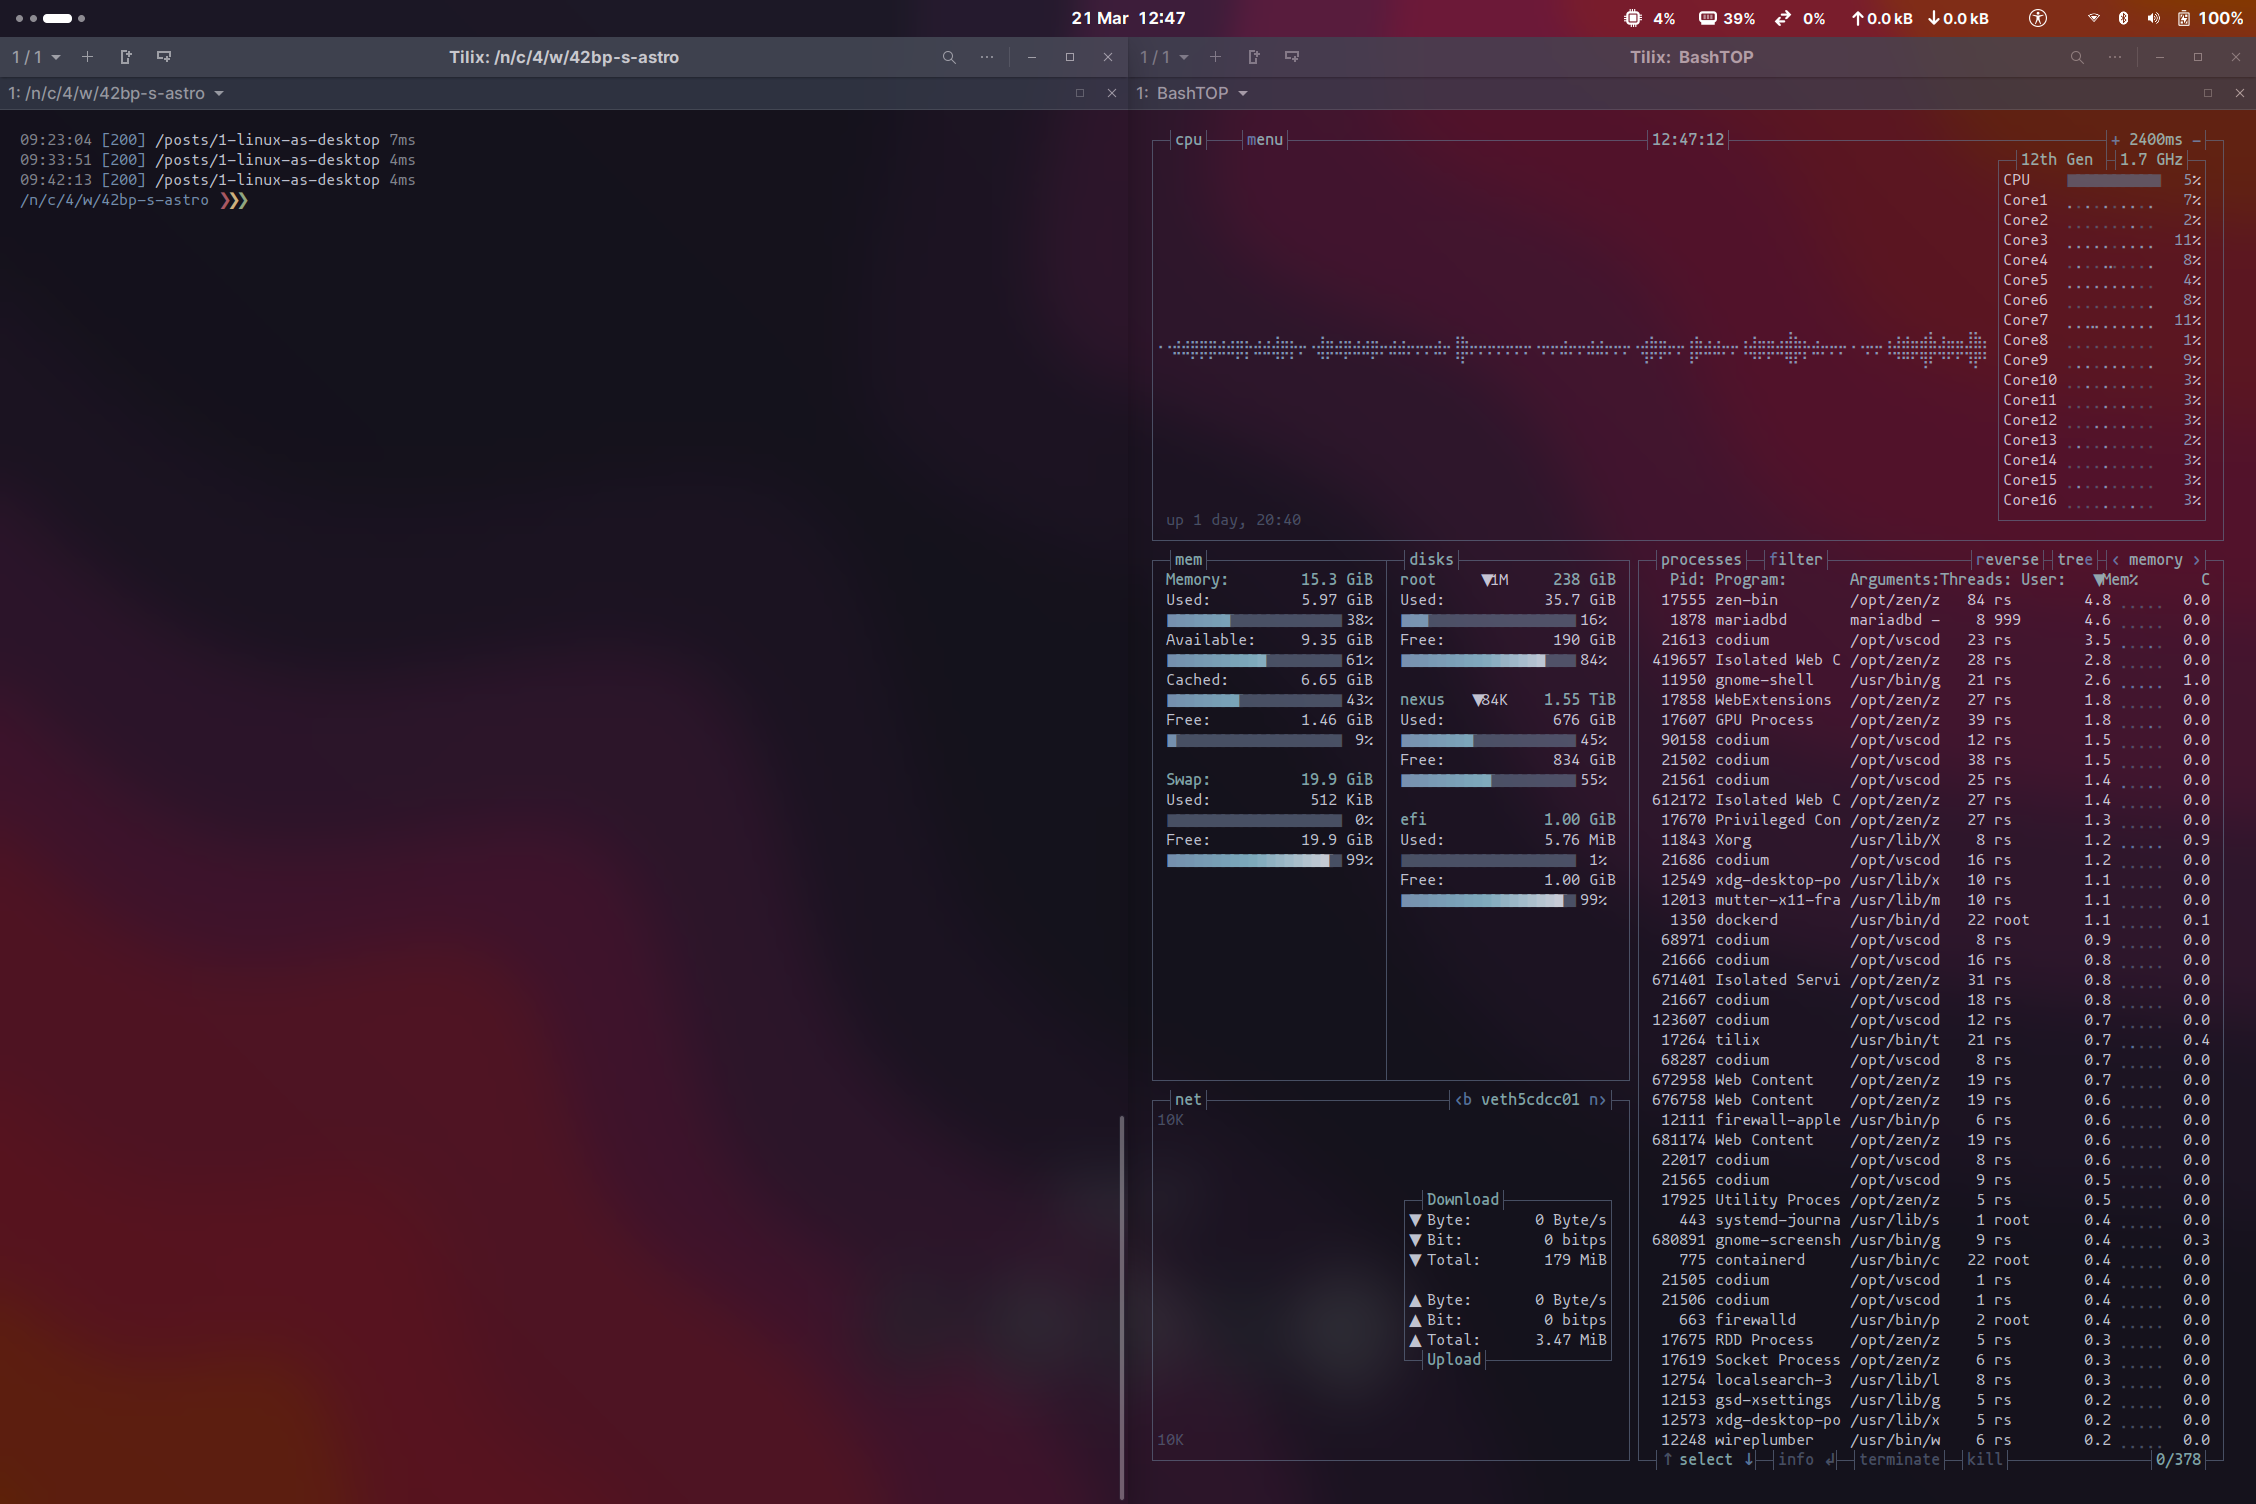
Task: Click select in the processes footer
Action: pos(1706,1460)
